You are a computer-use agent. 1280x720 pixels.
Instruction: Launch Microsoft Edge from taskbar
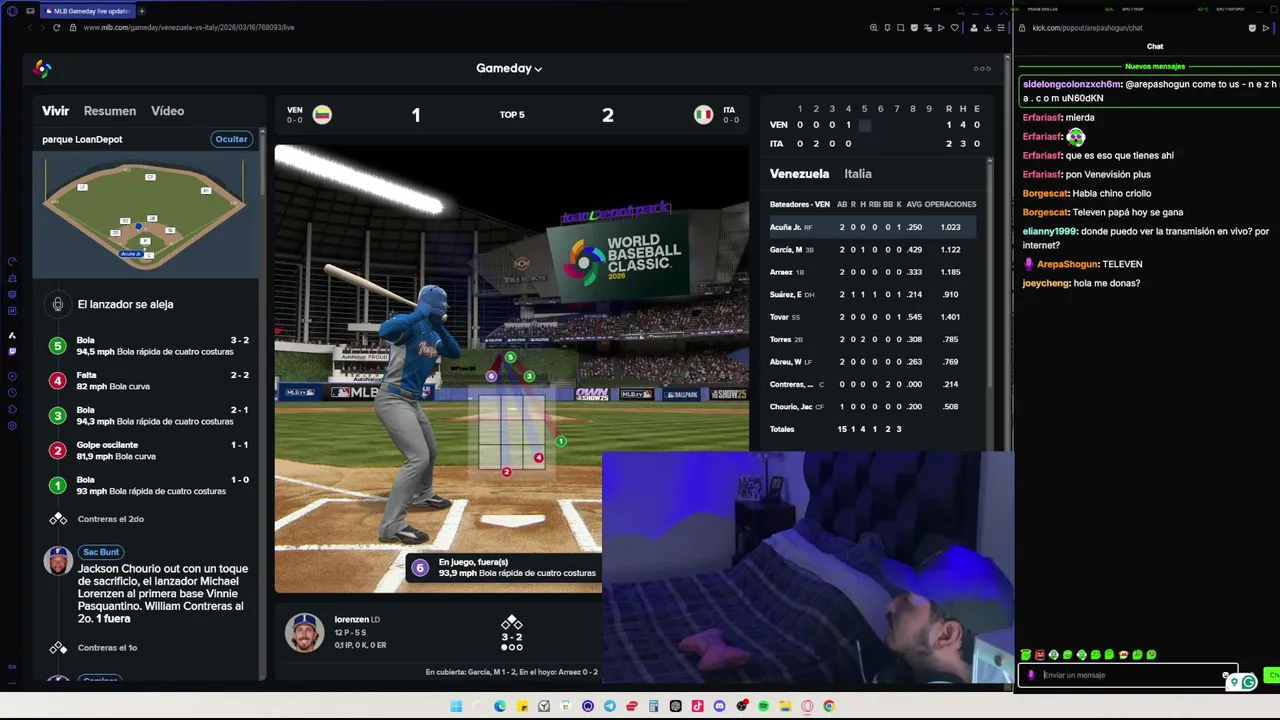click(x=500, y=706)
